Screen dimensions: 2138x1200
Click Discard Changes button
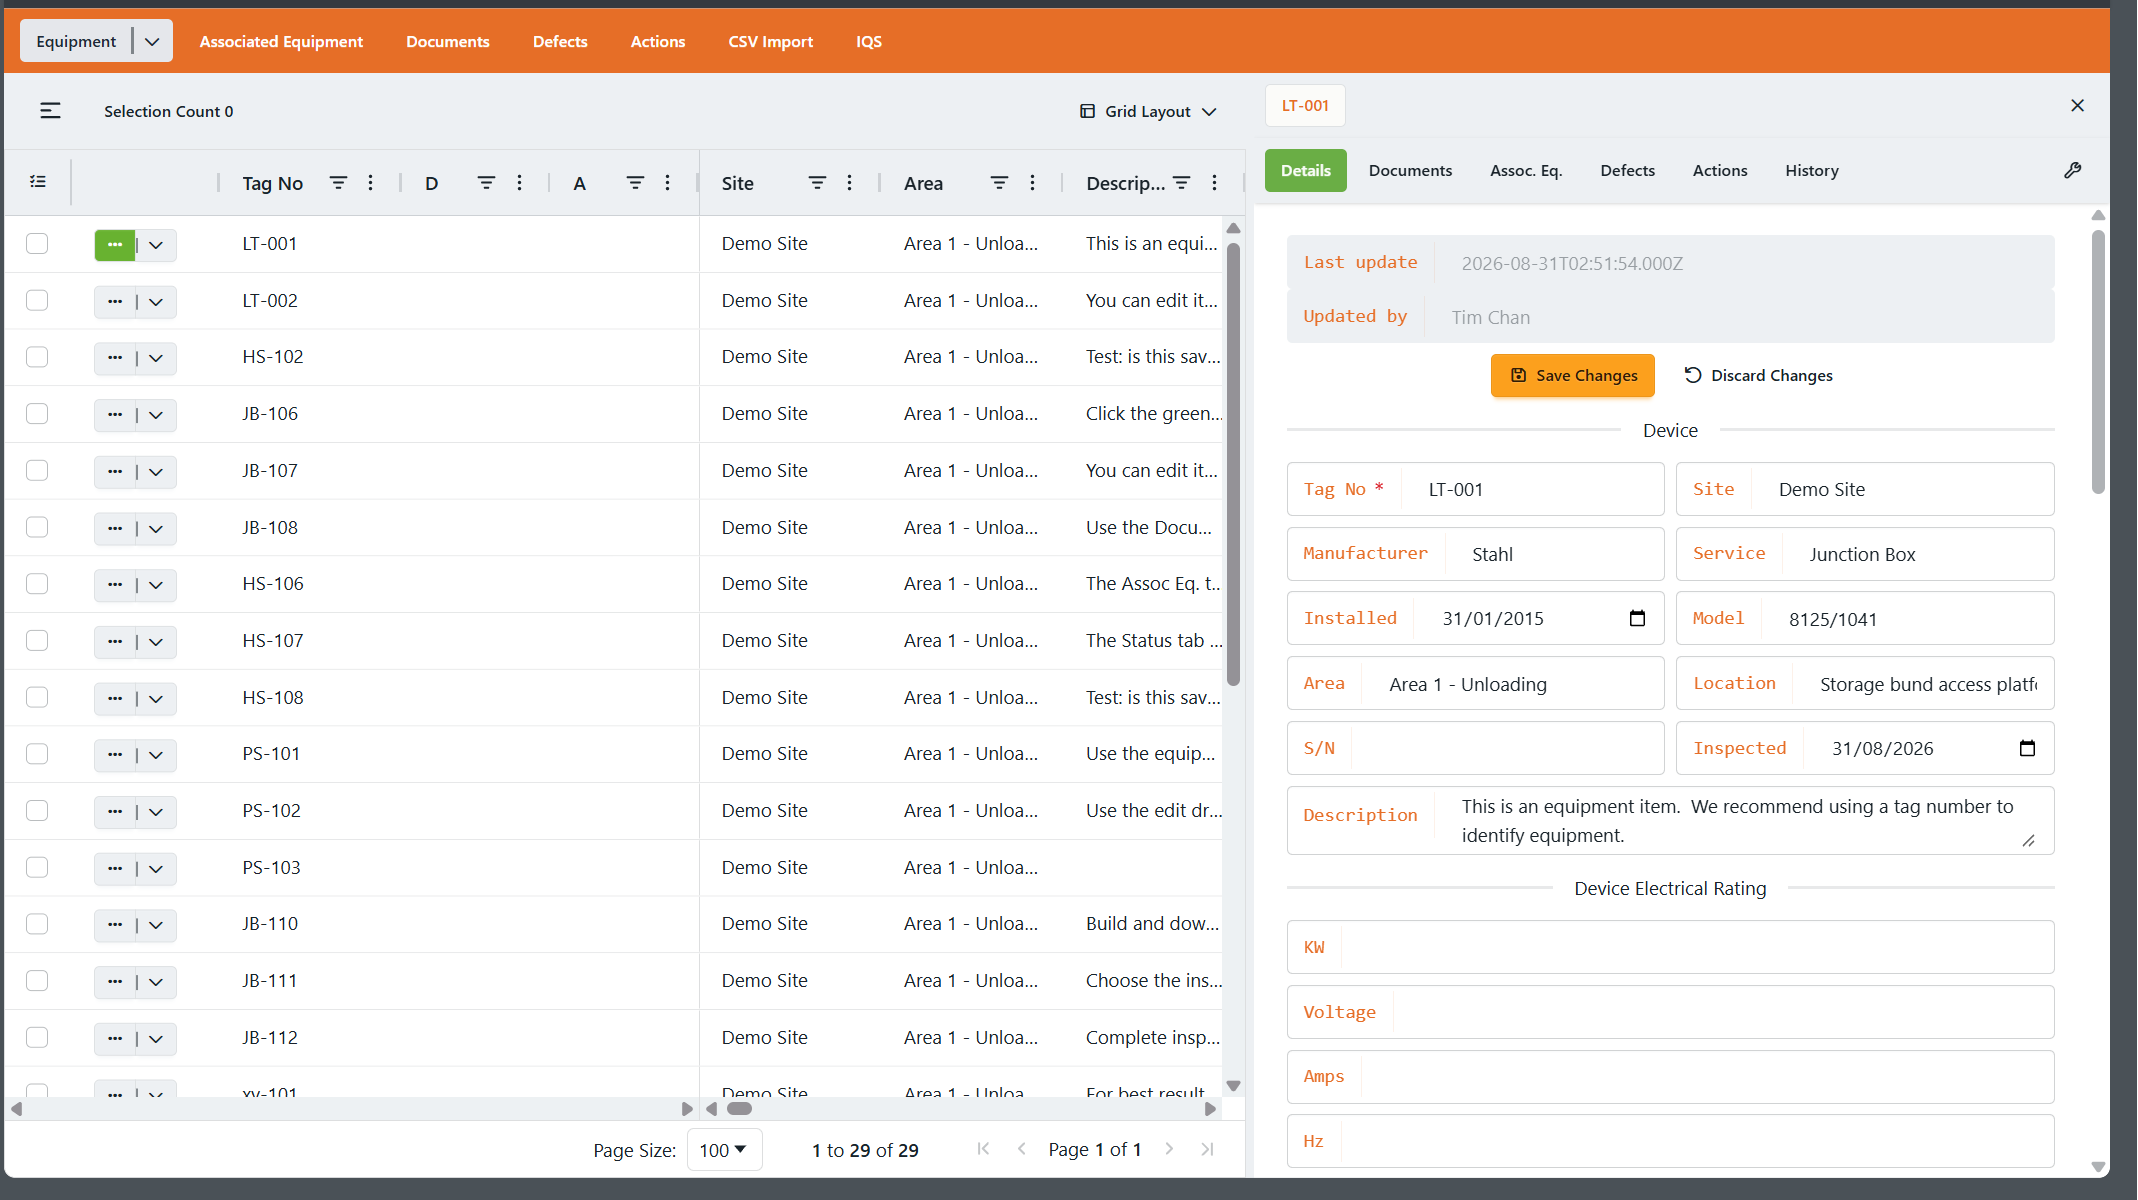(x=1758, y=375)
